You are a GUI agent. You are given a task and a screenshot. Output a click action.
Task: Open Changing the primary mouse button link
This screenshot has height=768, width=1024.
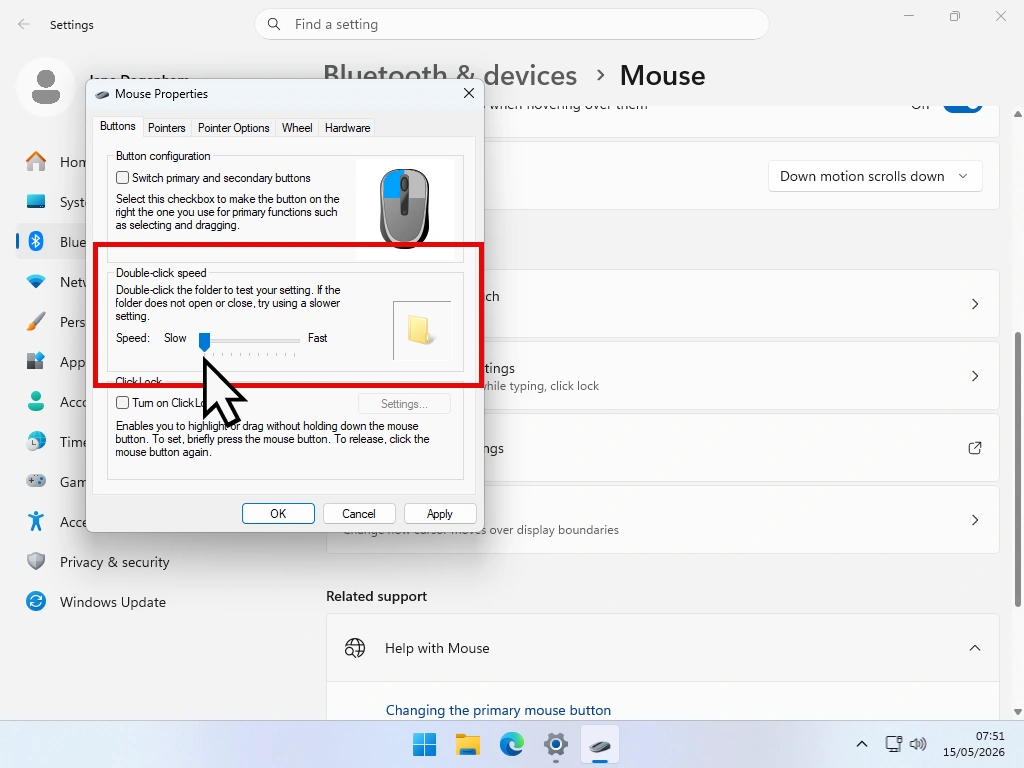click(x=498, y=710)
